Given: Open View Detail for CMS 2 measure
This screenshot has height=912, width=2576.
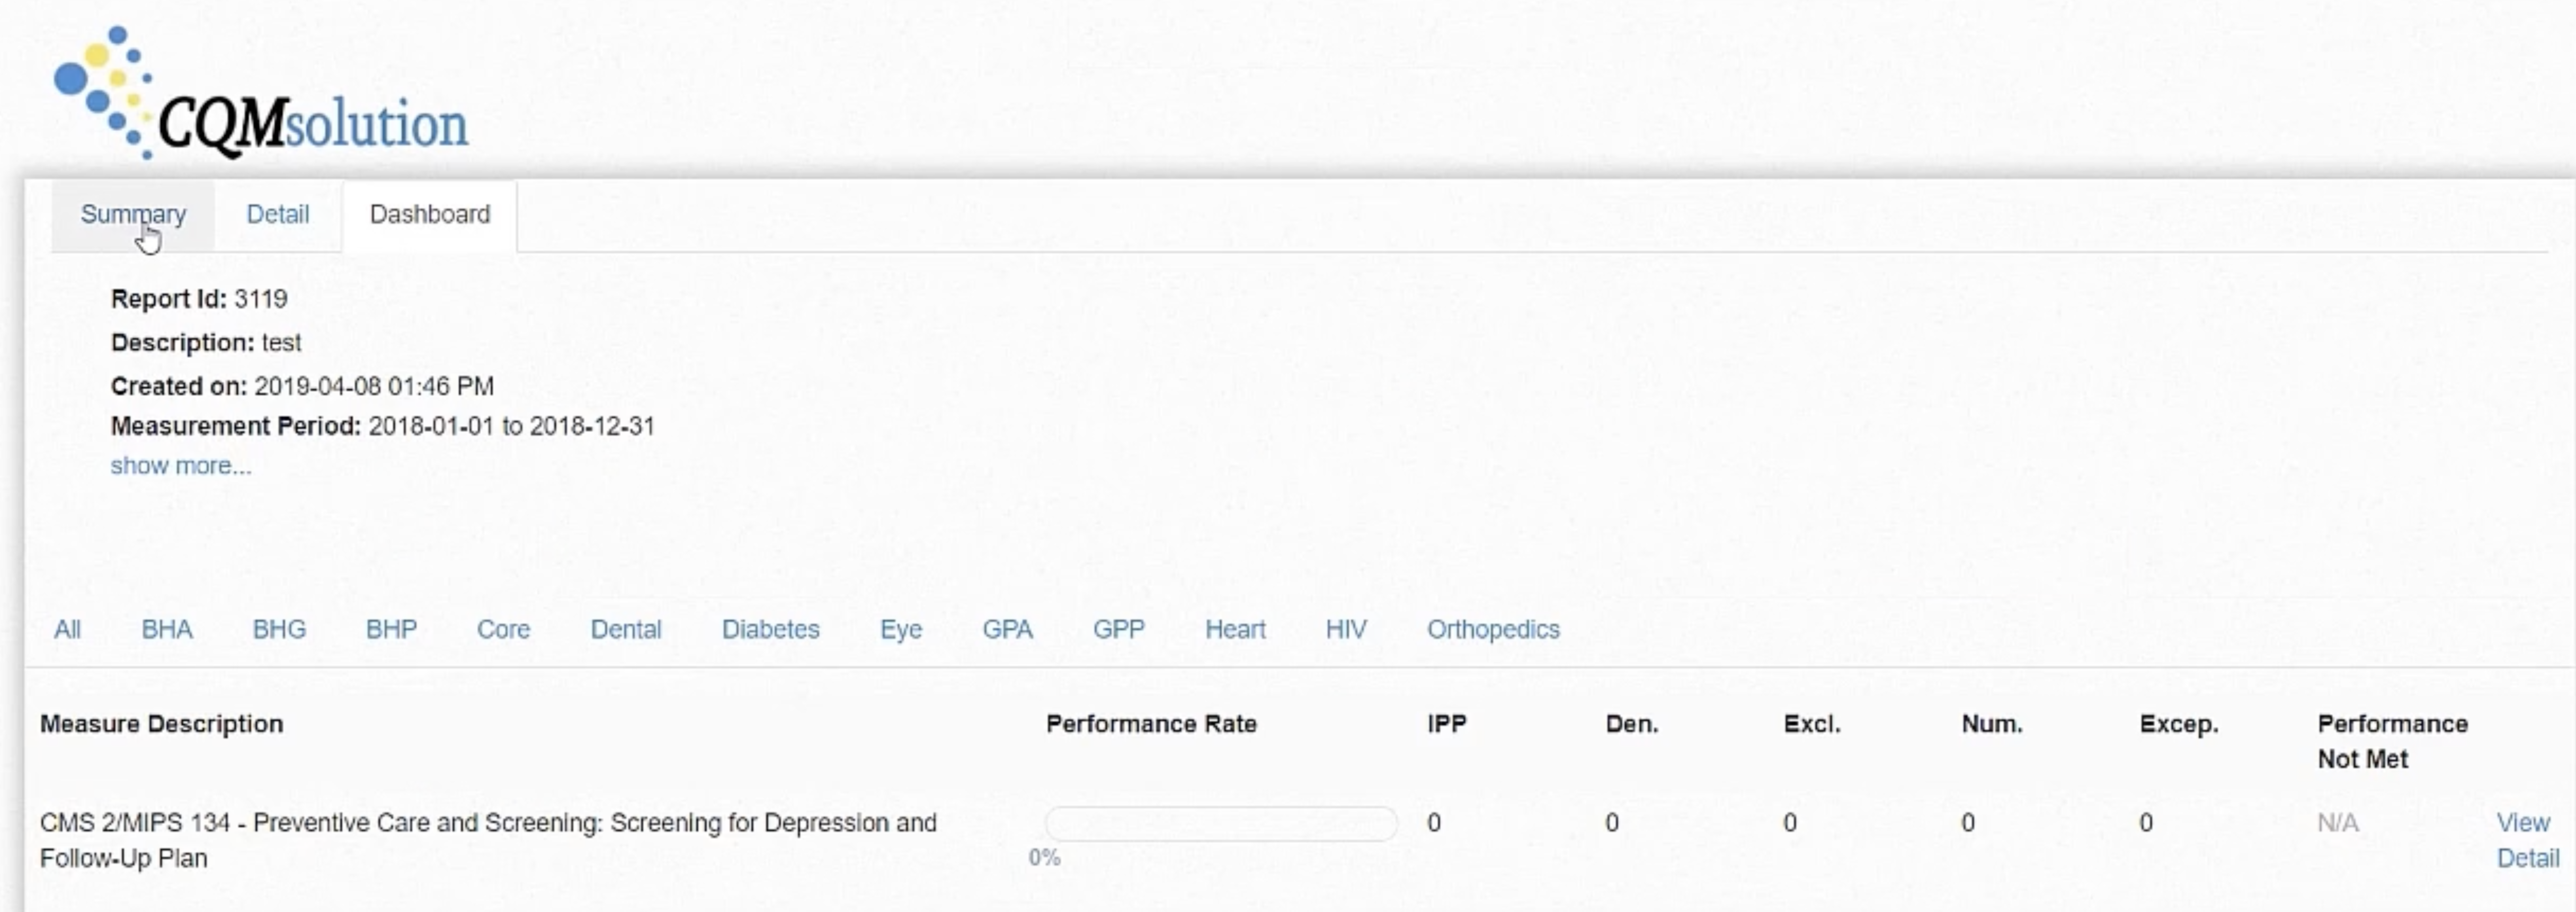Looking at the screenshot, I should [2526, 840].
